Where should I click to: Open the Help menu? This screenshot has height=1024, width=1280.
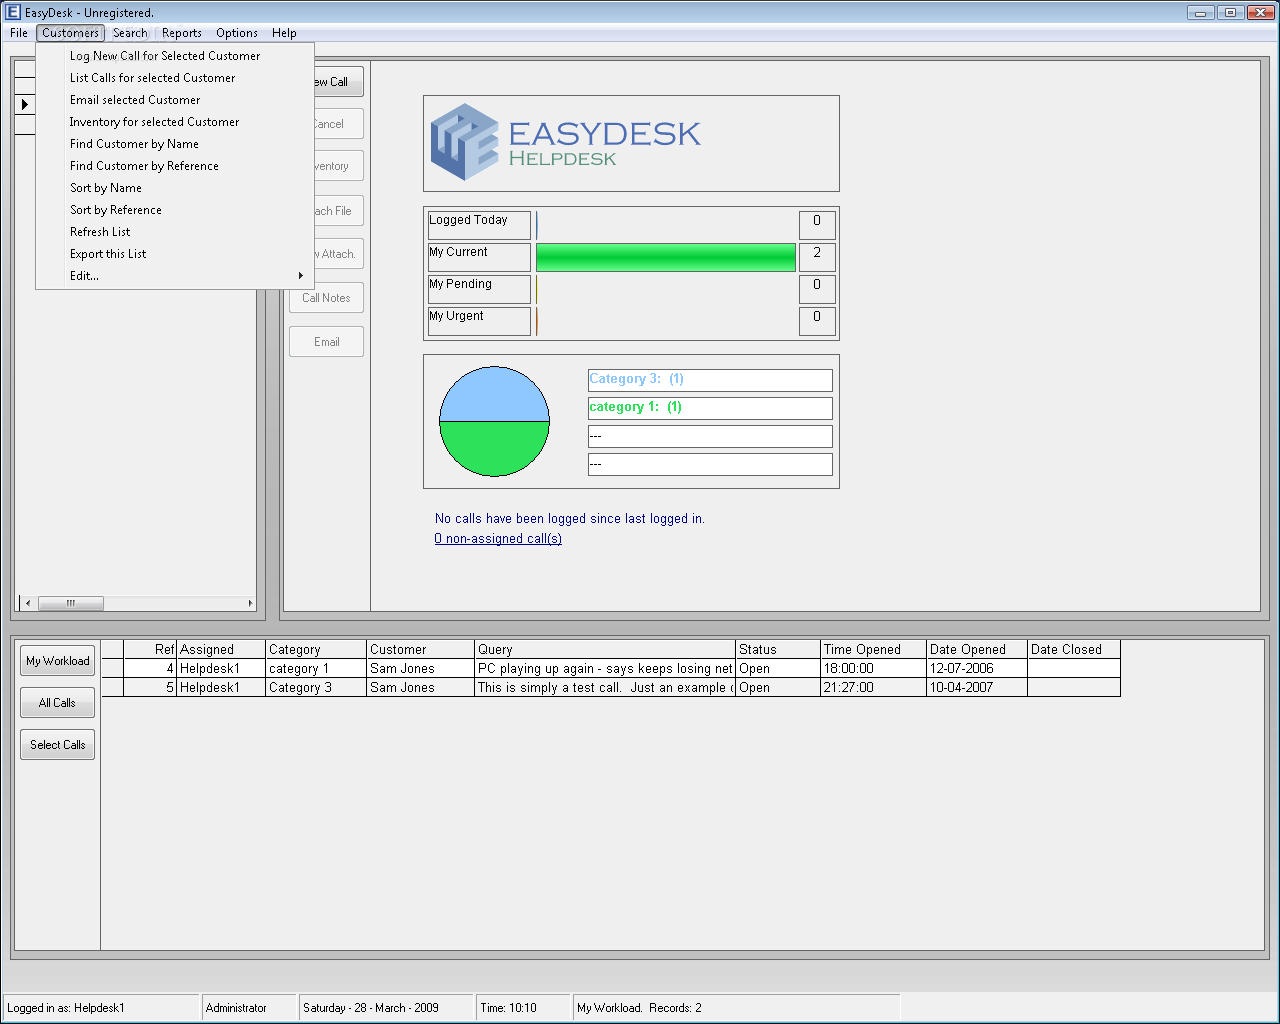(x=284, y=33)
